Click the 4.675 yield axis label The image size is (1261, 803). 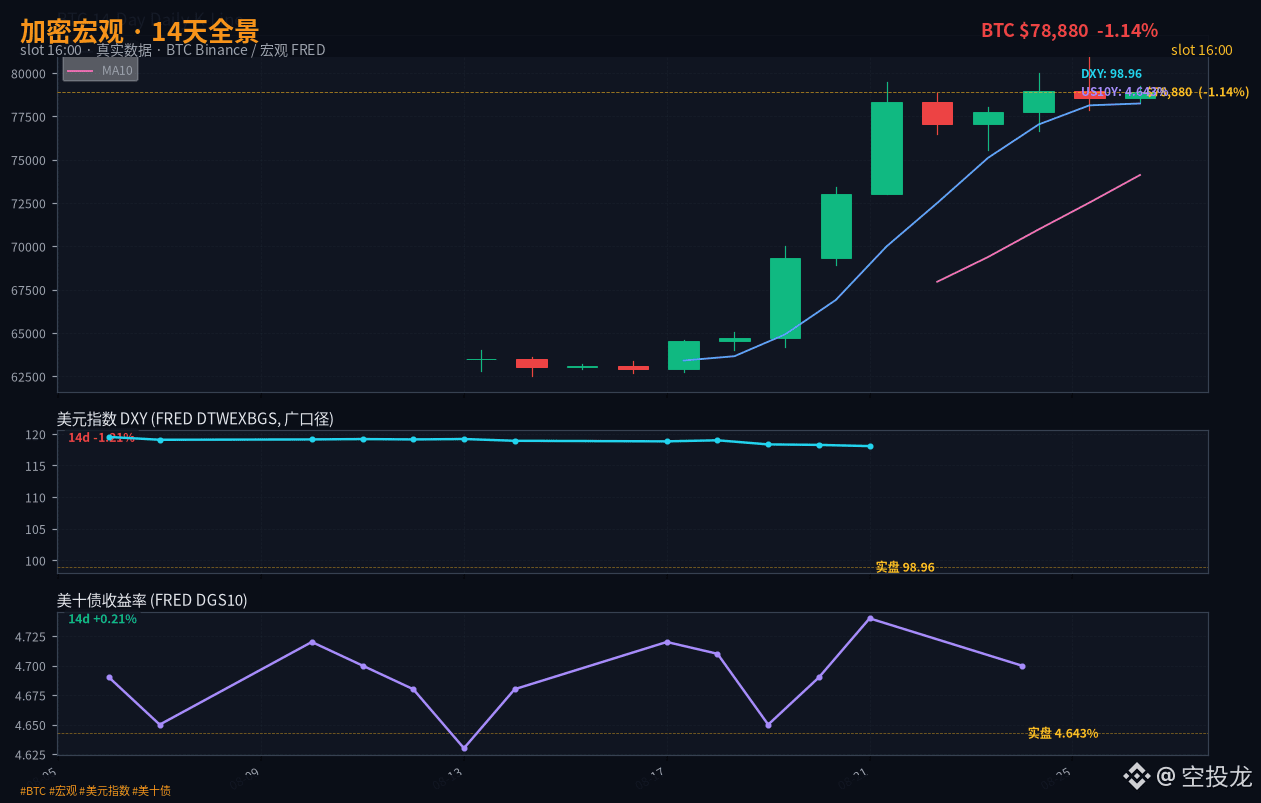point(30,696)
